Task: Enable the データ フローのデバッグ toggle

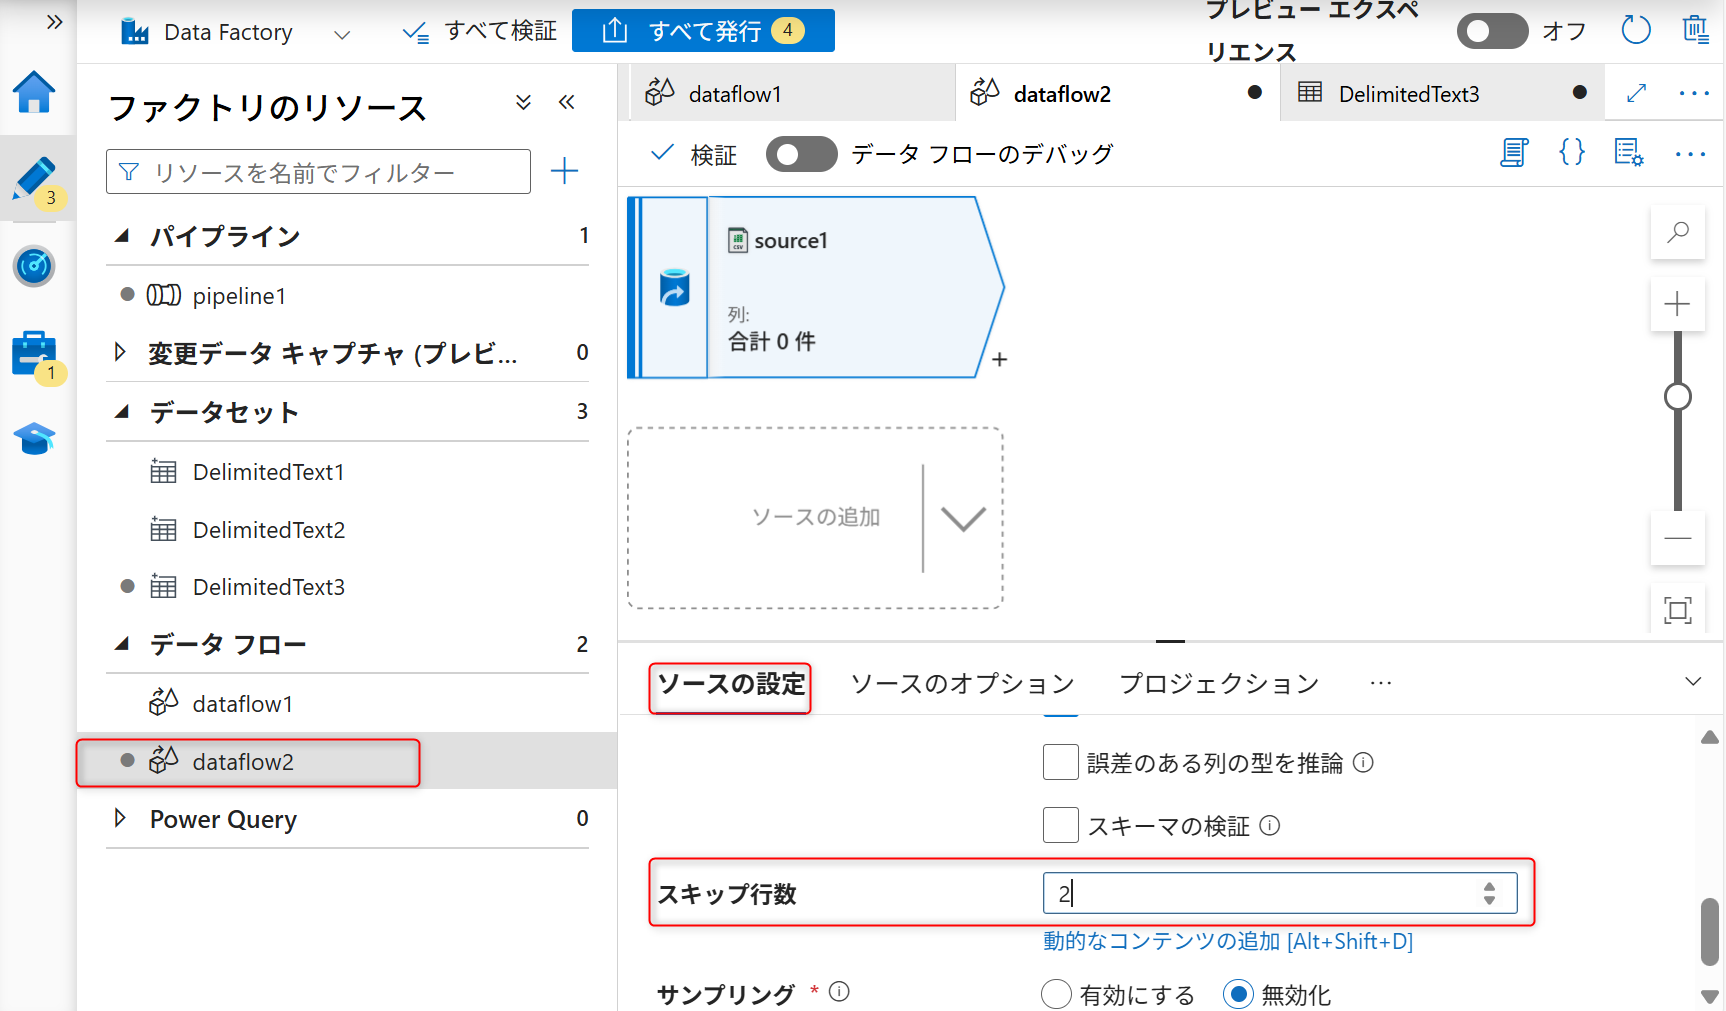Action: pyautogui.click(x=801, y=153)
